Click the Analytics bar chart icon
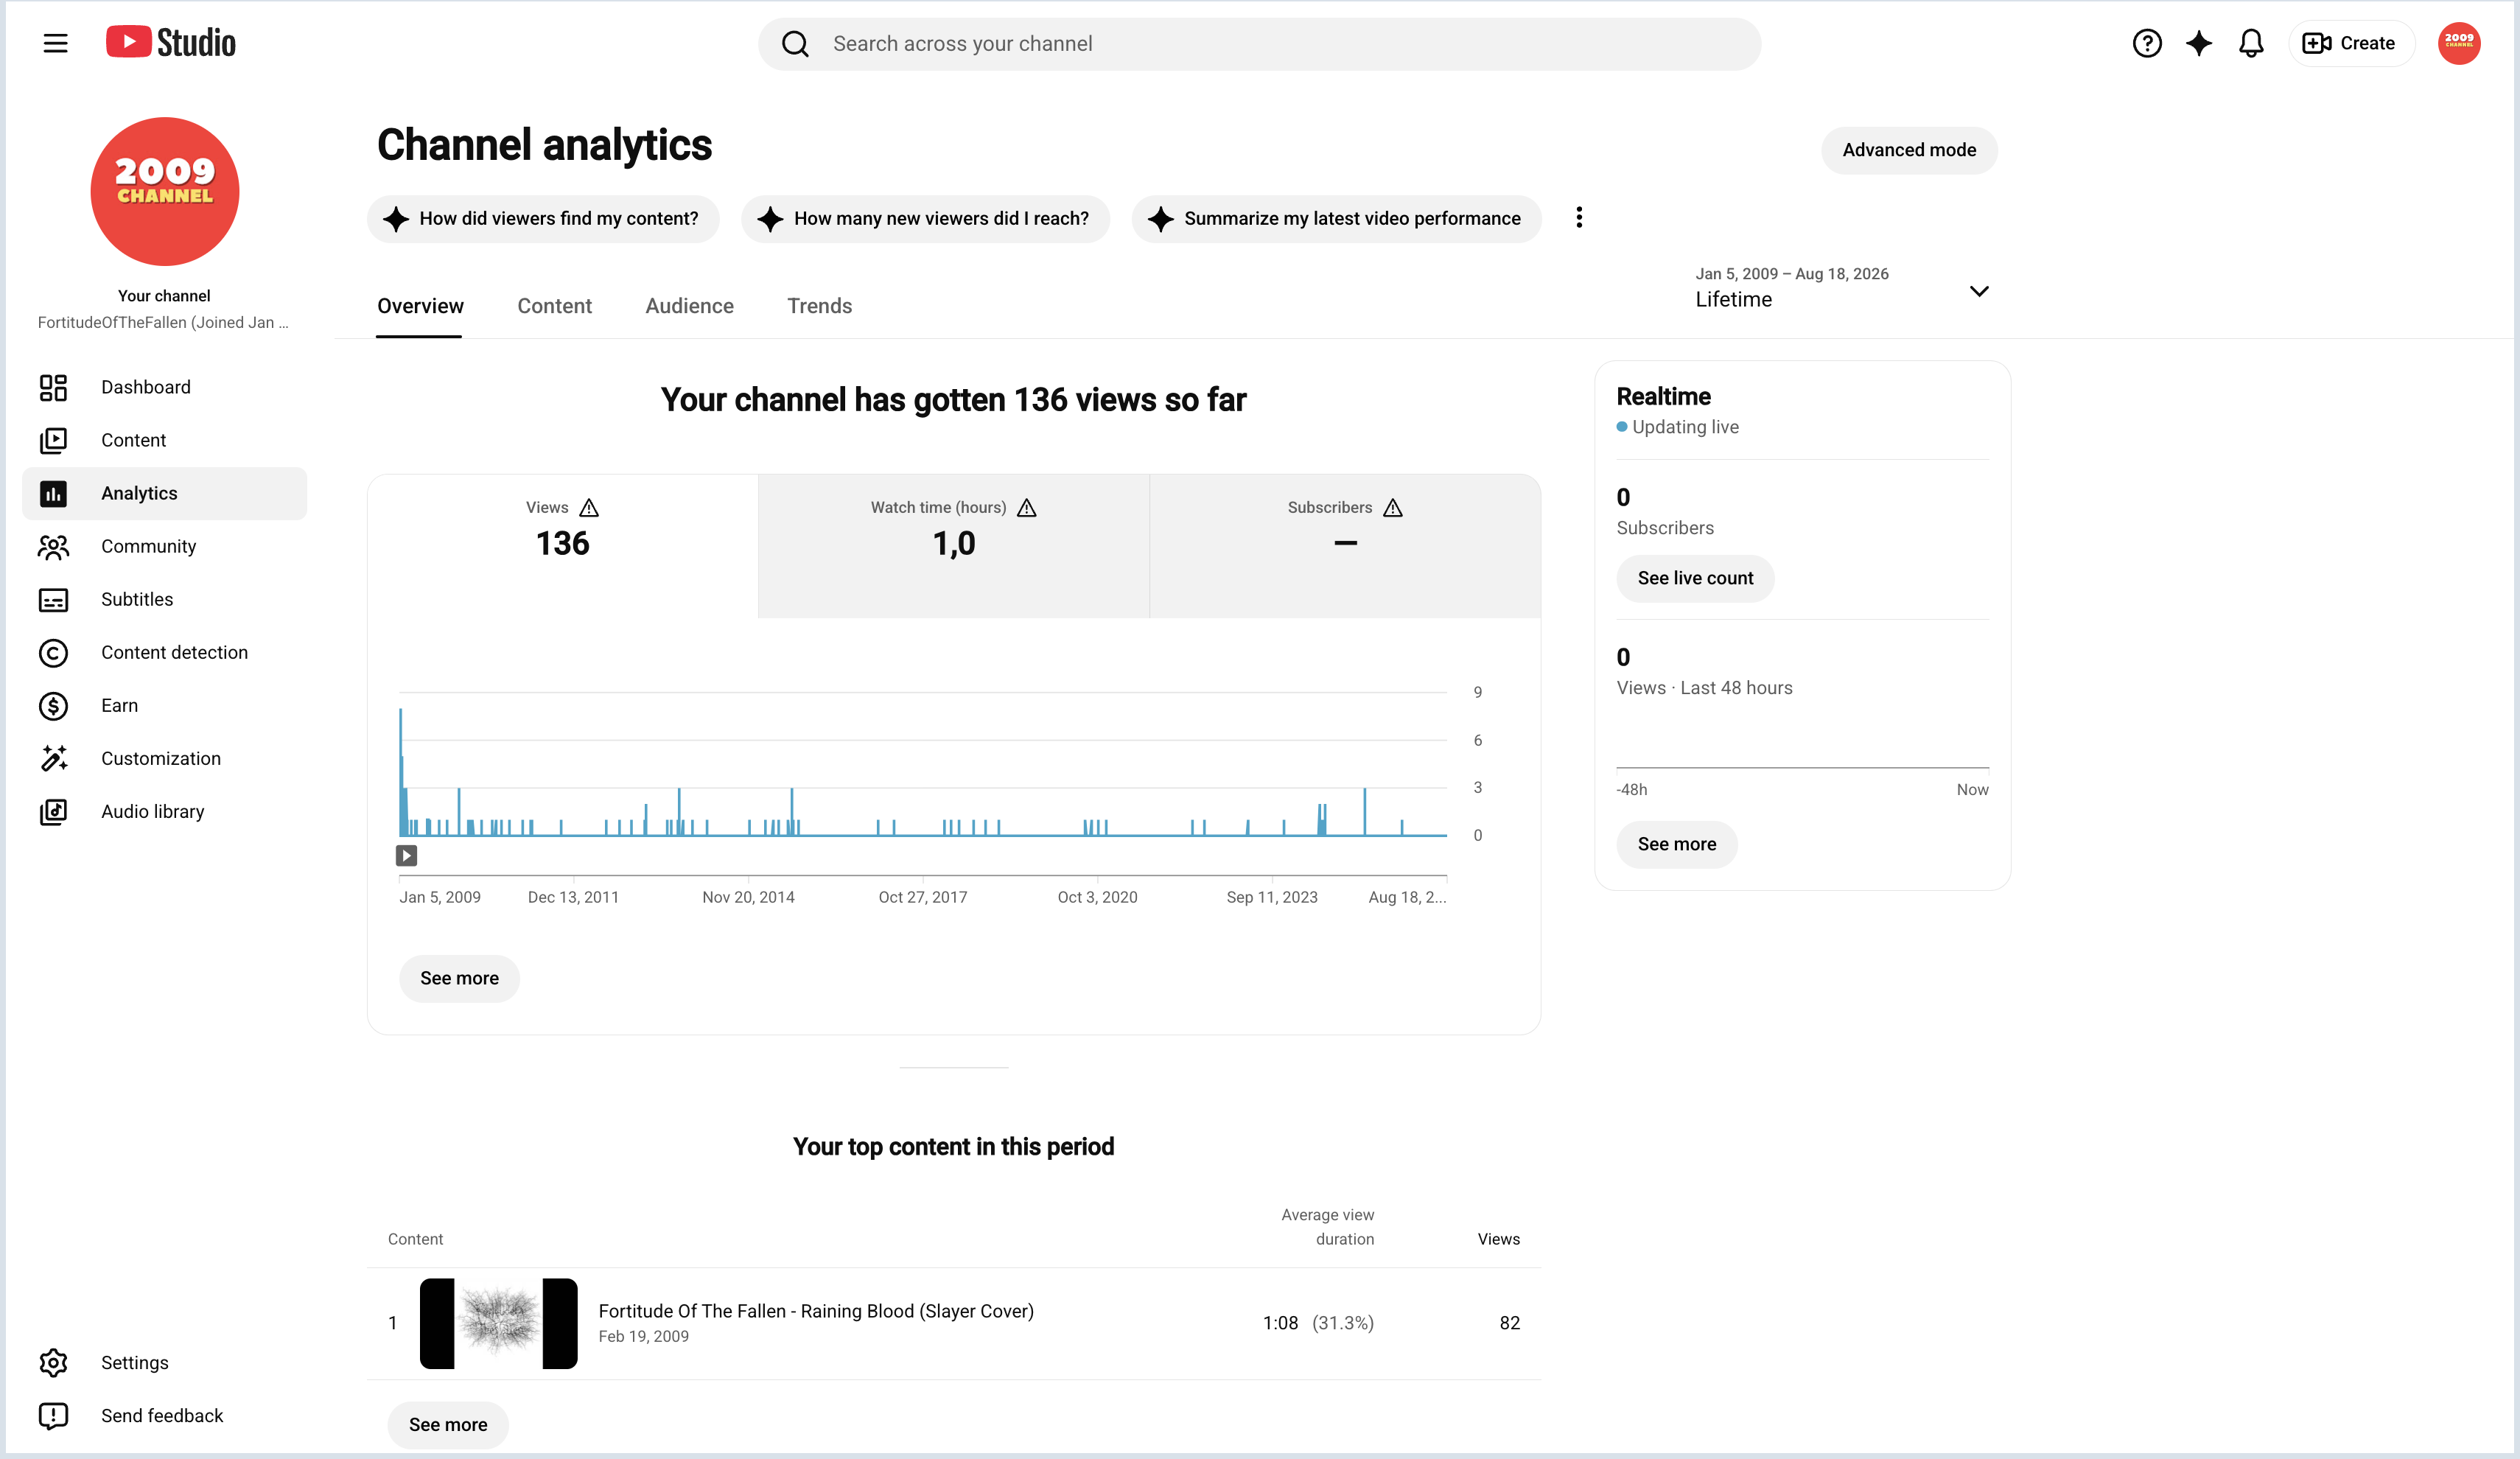 [53, 493]
